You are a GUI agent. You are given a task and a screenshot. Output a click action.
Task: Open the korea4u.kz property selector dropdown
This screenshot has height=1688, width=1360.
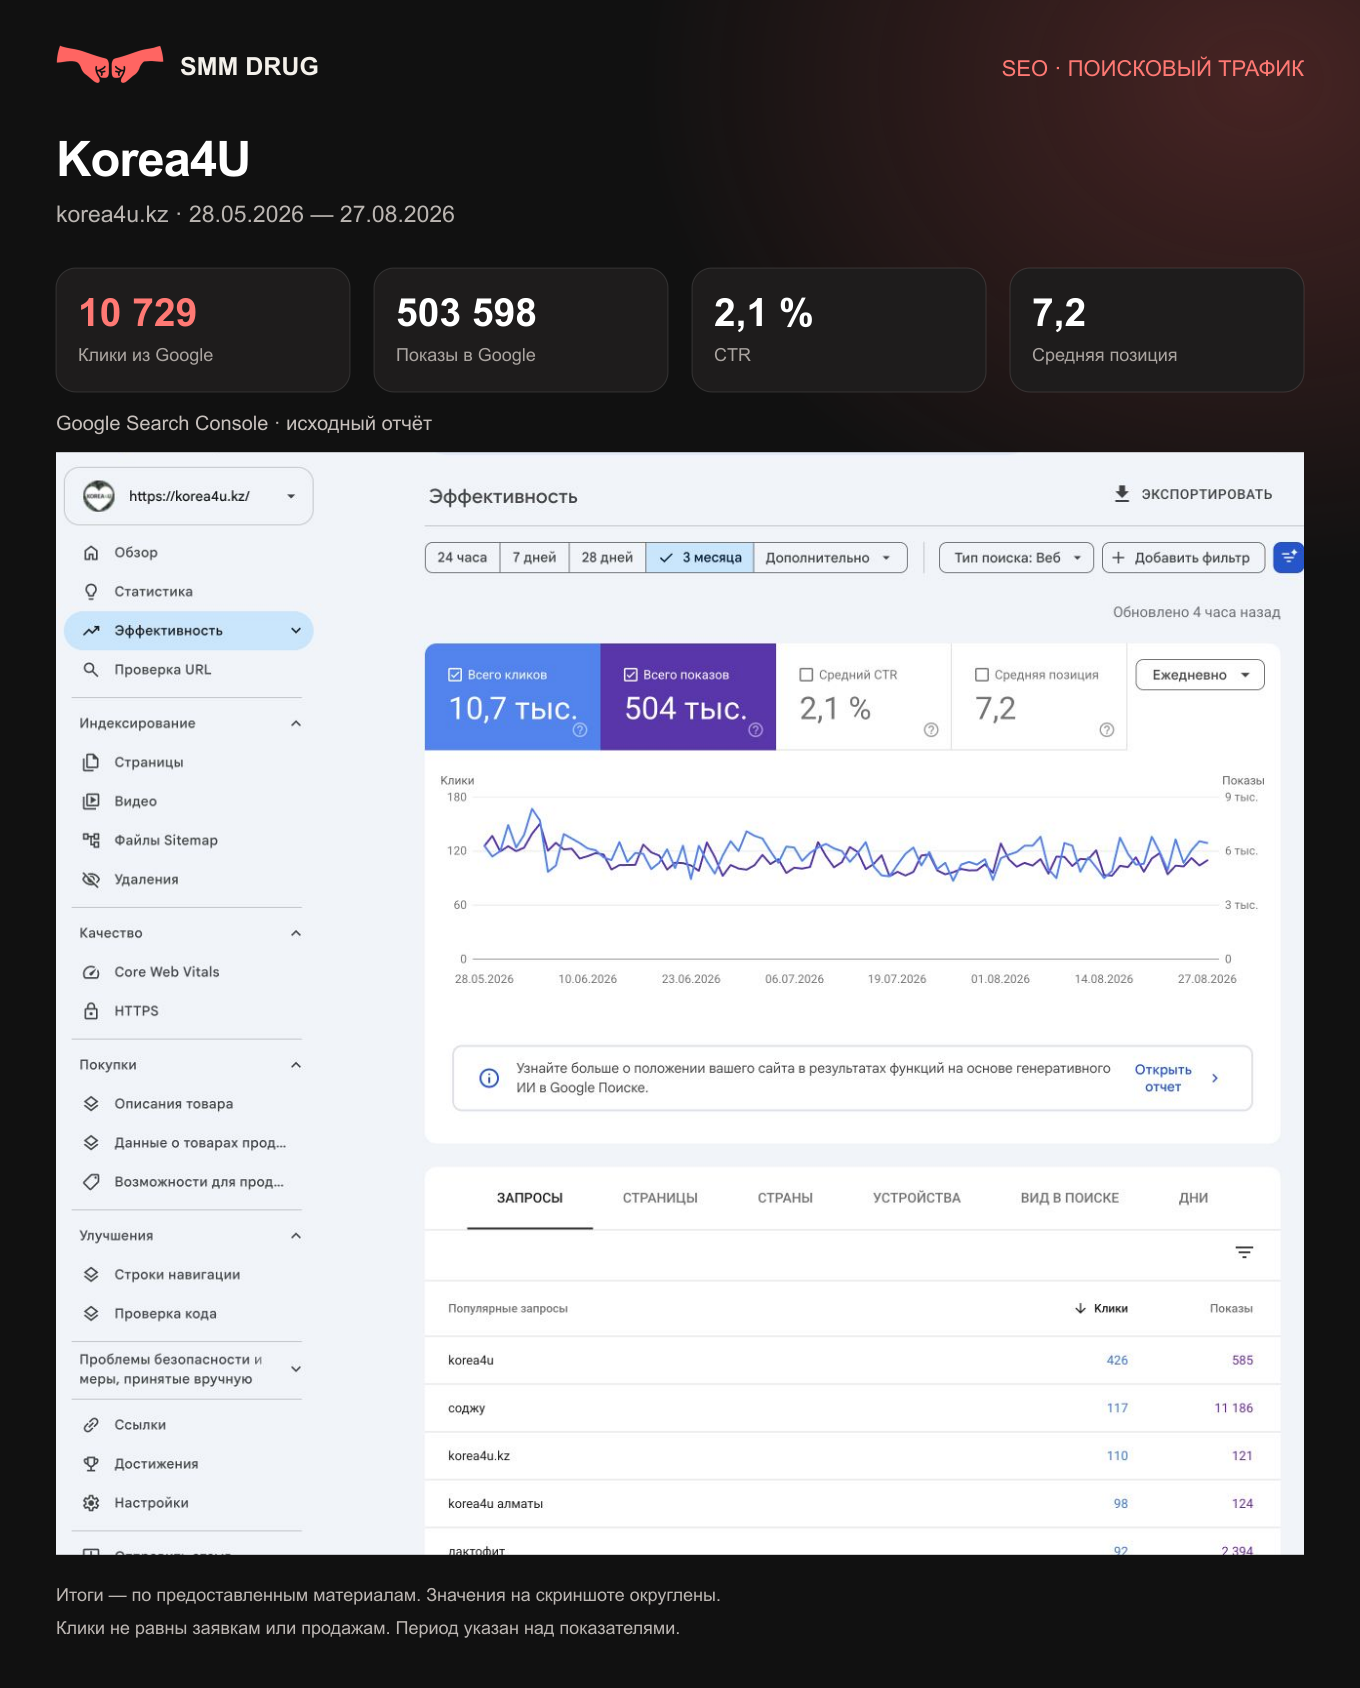click(x=189, y=496)
